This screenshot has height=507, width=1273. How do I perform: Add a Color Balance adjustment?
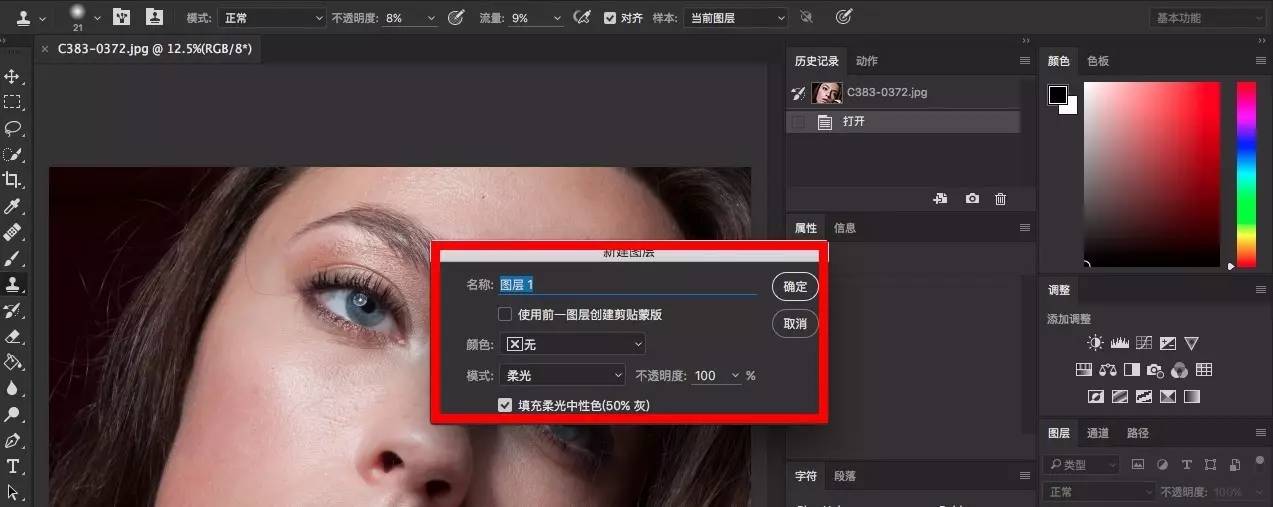pos(1107,370)
